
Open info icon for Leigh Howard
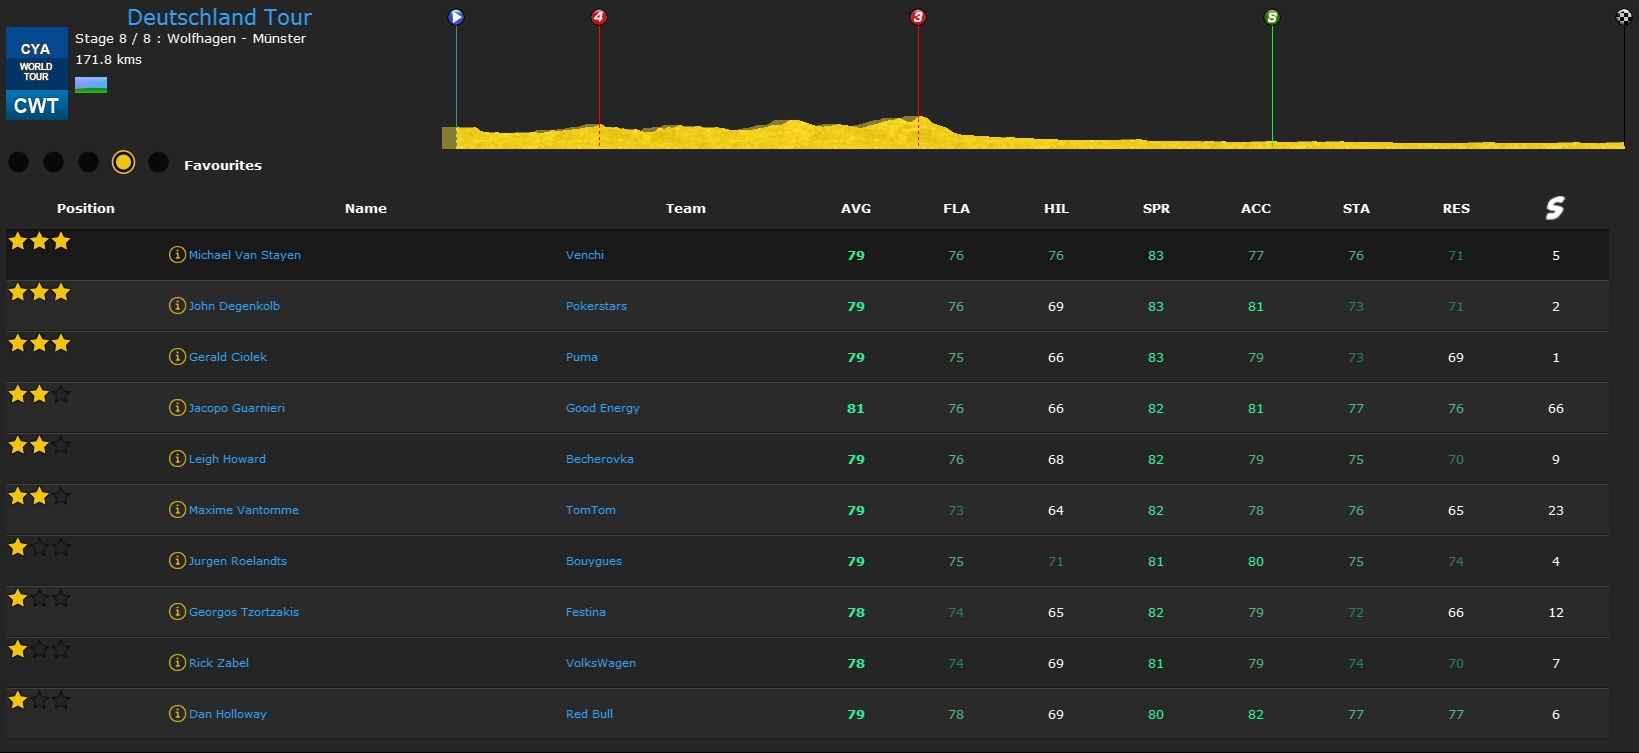177,459
